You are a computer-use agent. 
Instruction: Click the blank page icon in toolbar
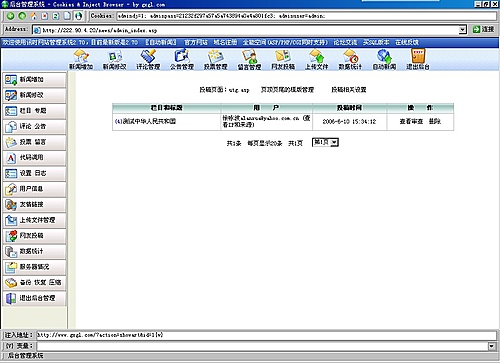coord(67,16)
